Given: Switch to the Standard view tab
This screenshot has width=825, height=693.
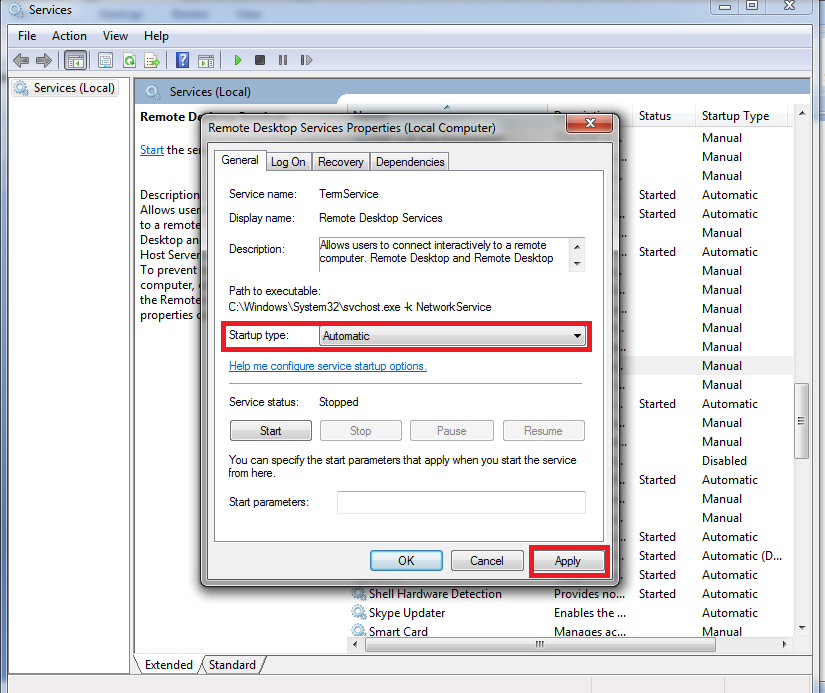Looking at the screenshot, I should [232, 665].
